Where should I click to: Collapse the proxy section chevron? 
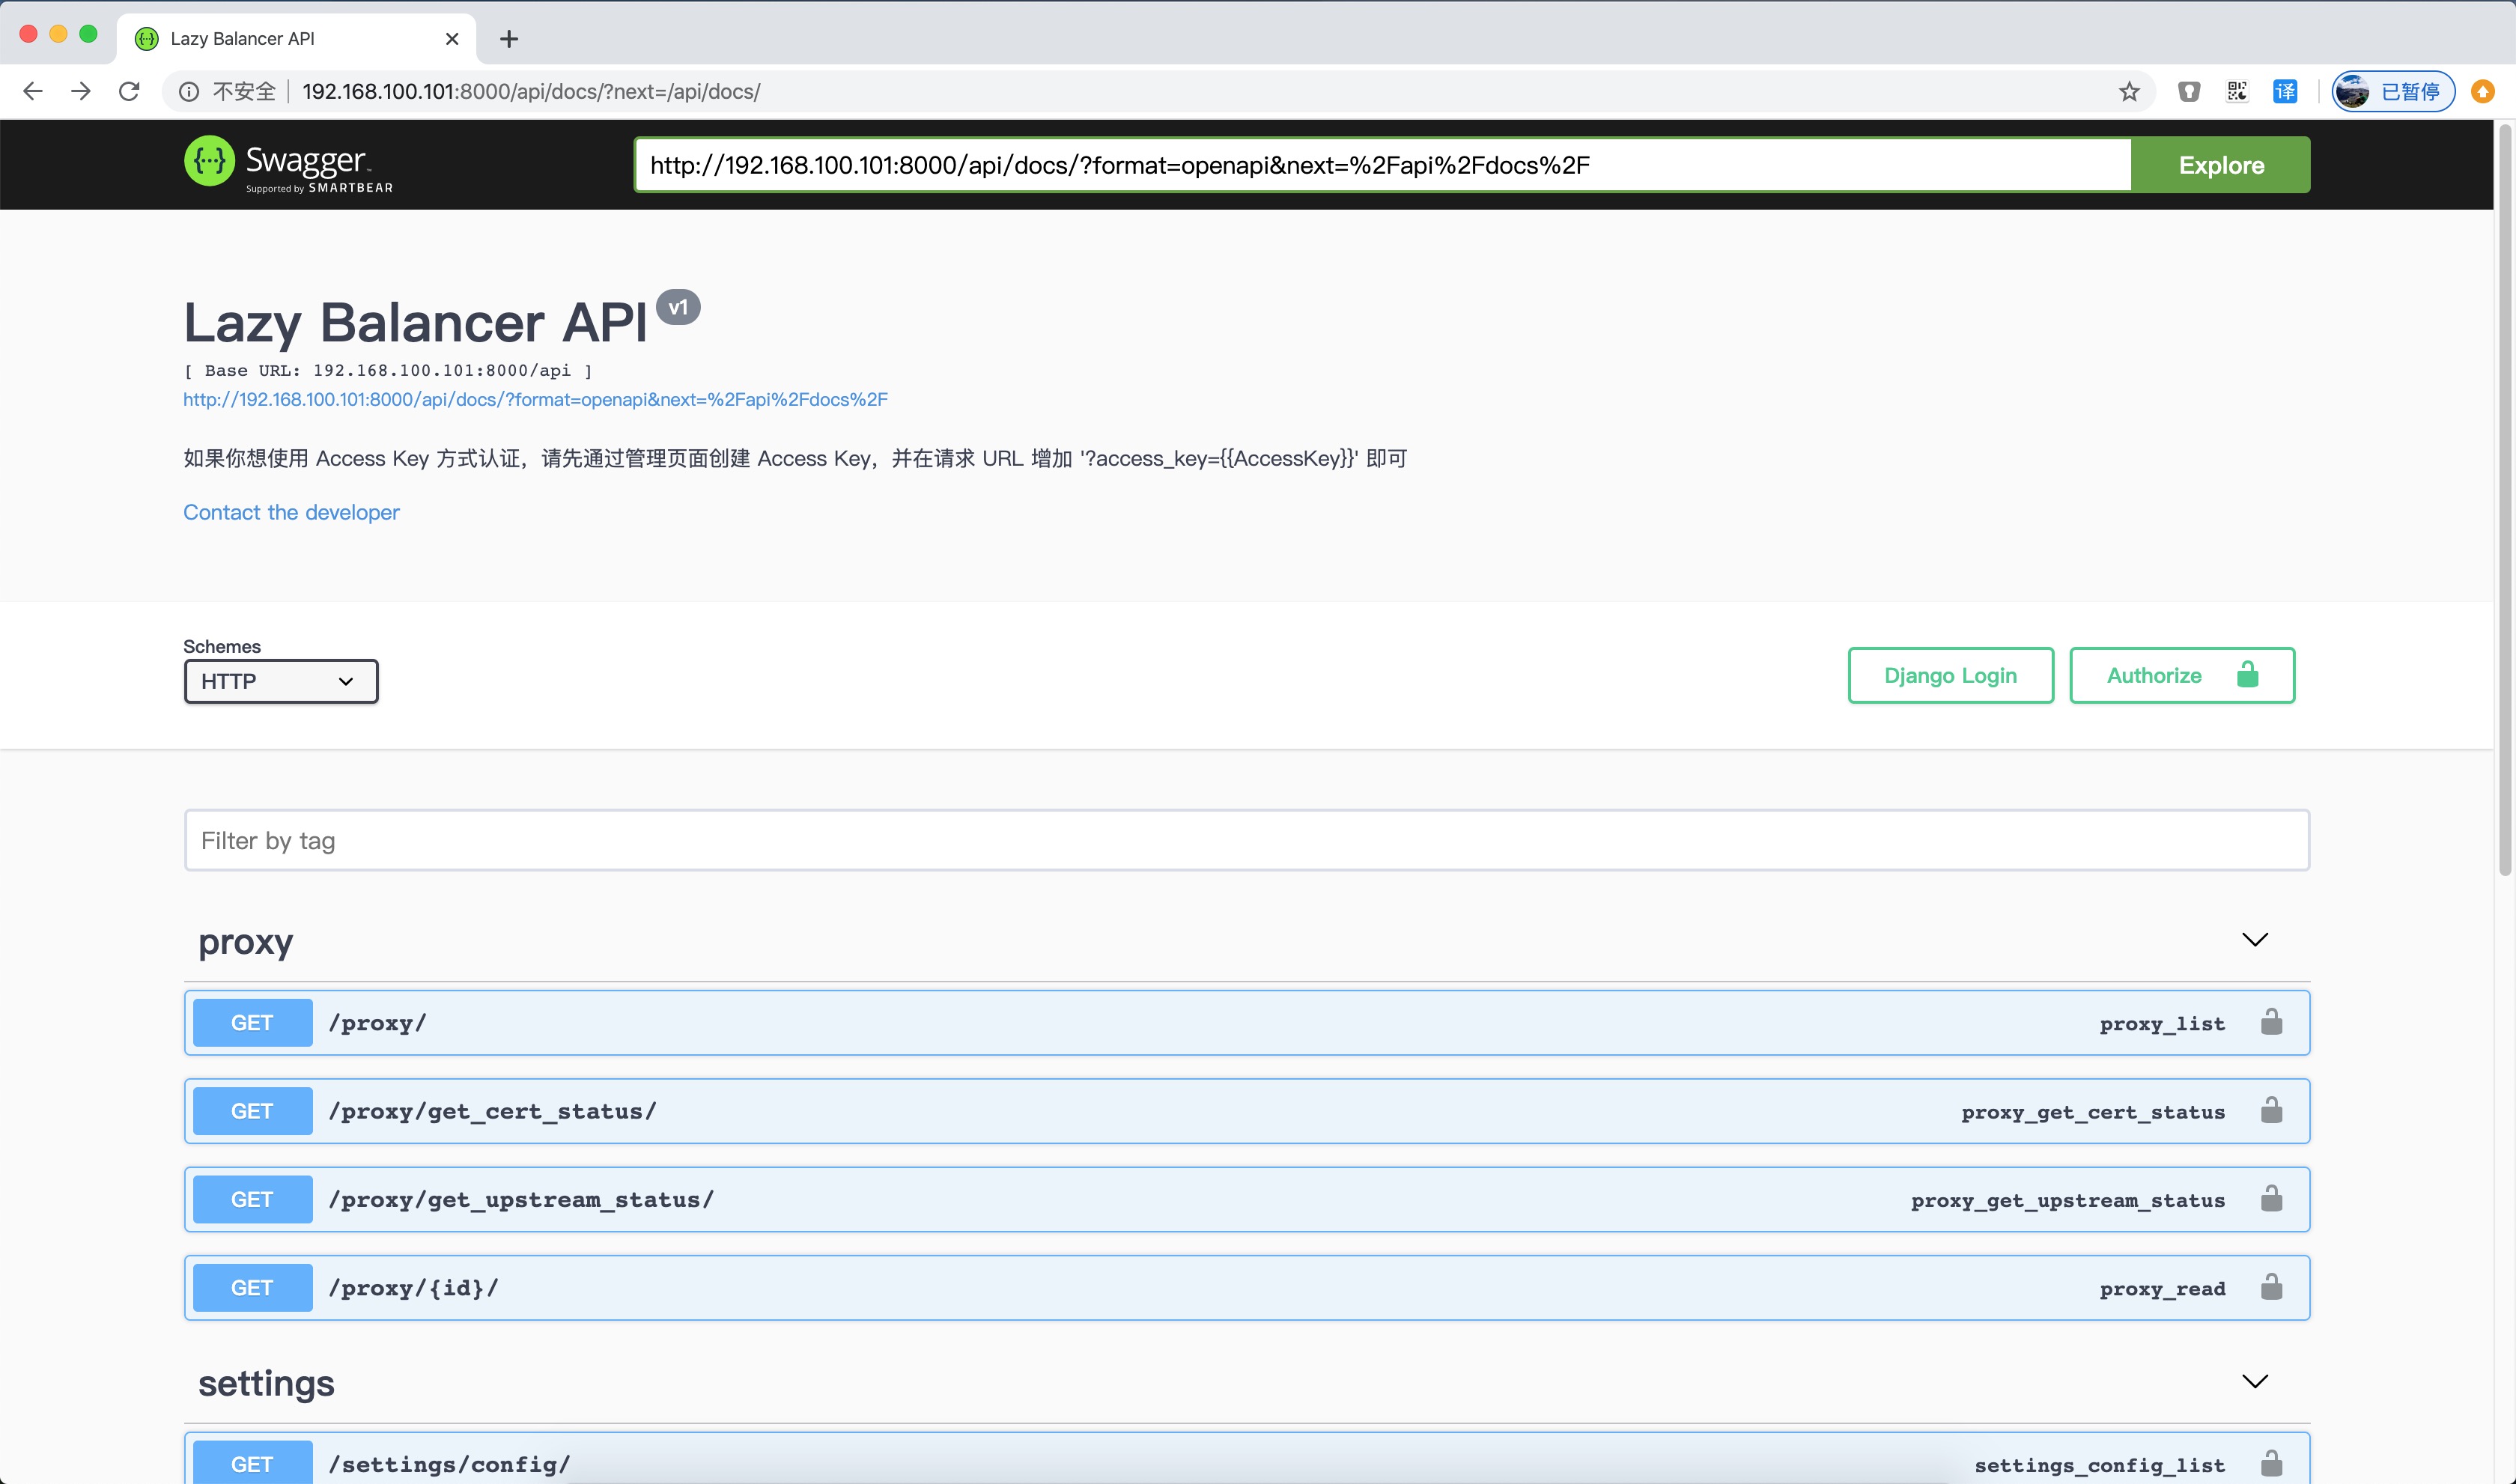tap(2254, 940)
